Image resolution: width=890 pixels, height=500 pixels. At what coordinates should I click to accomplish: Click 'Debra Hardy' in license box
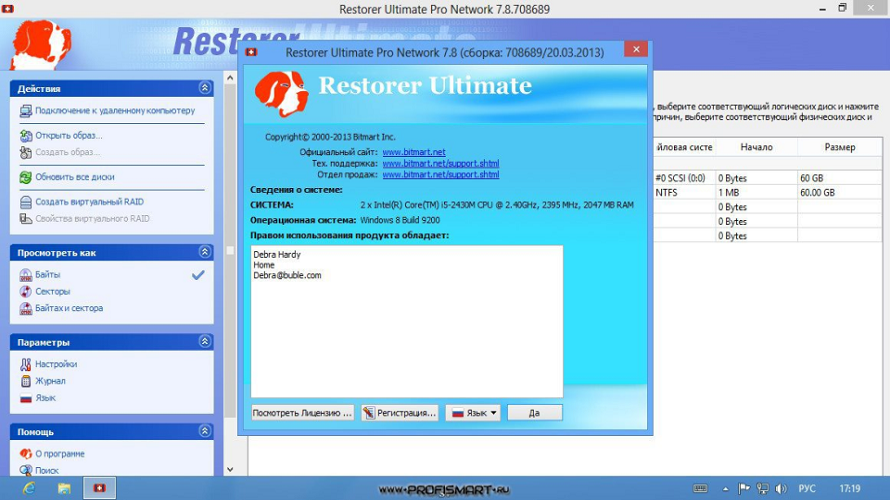pyautogui.click(x=277, y=255)
